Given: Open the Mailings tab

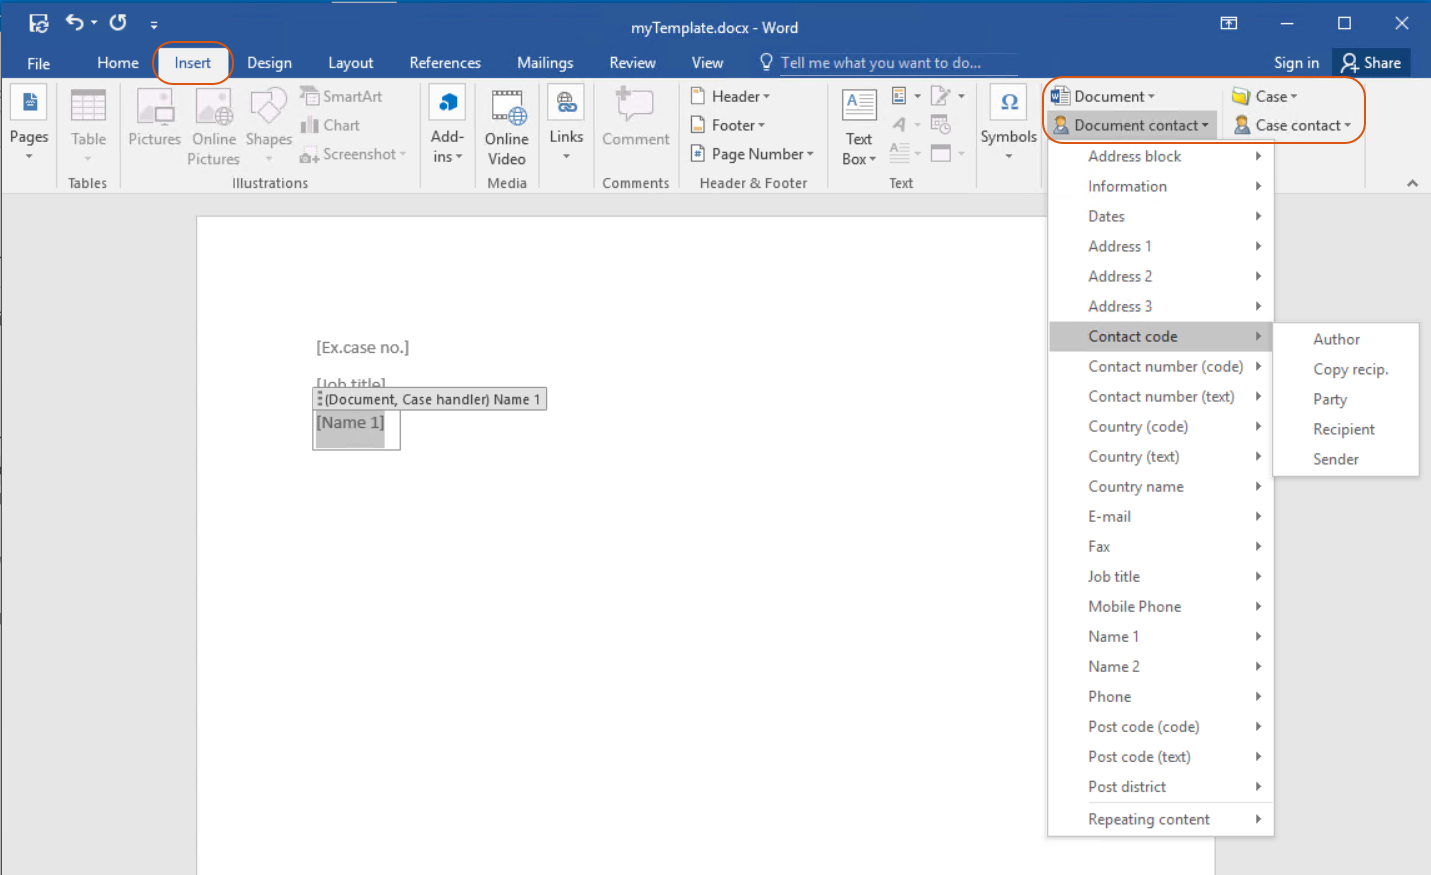Looking at the screenshot, I should (545, 63).
